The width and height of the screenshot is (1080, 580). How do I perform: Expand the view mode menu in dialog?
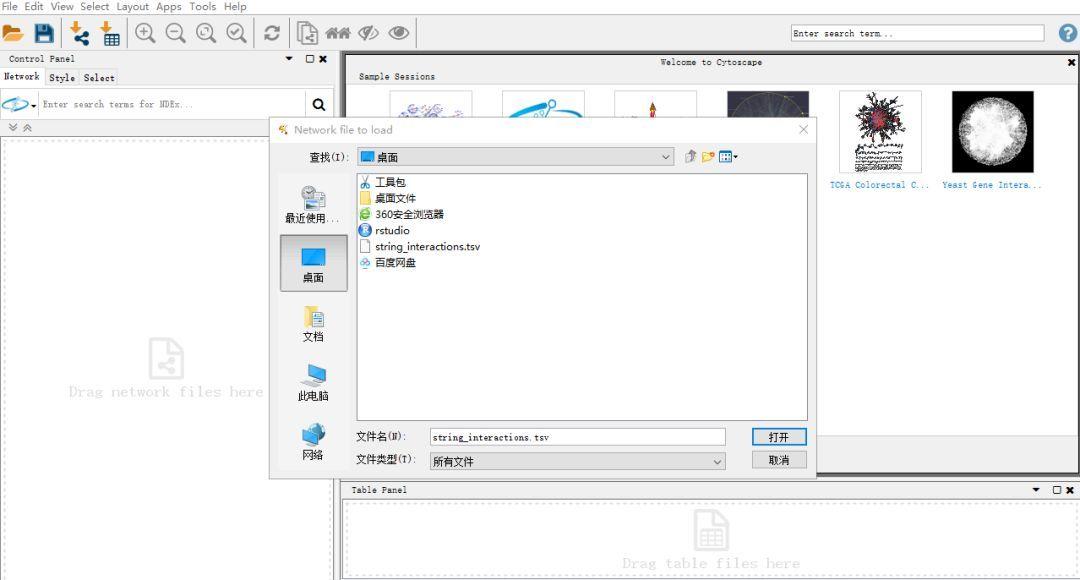tap(731, 156)
